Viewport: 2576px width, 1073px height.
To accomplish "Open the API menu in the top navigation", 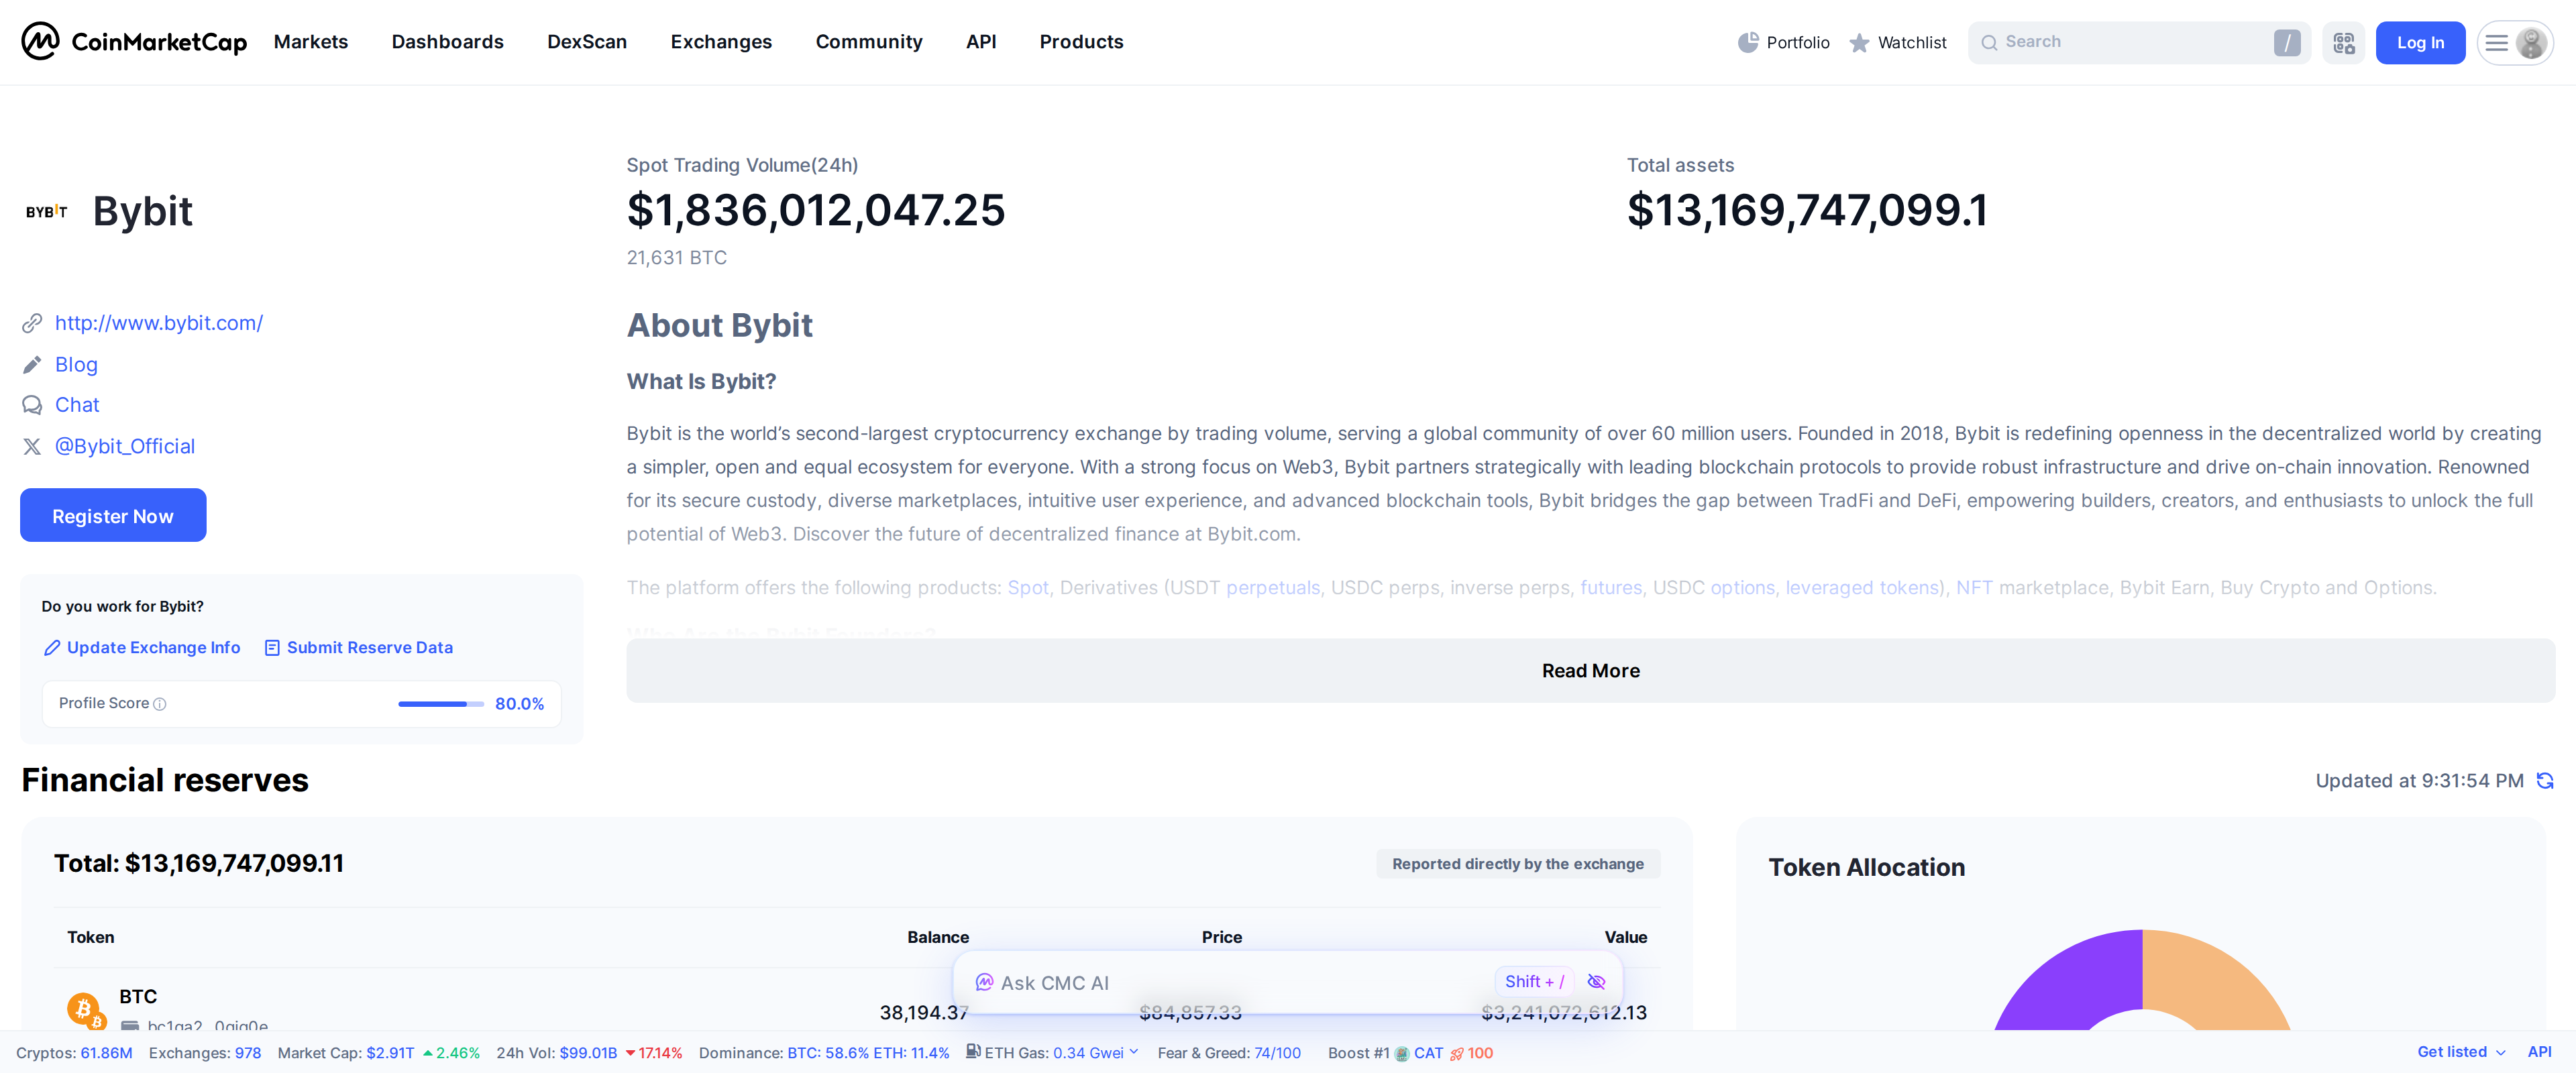I will [x=981, y=42].
